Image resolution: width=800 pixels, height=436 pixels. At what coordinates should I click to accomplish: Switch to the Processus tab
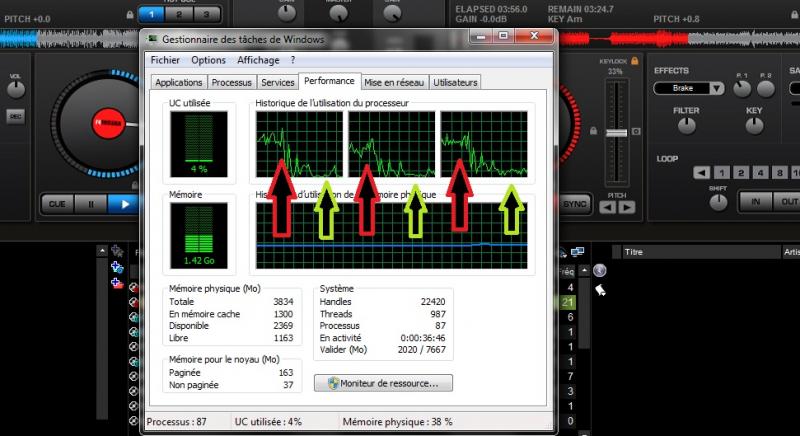(231, 82)
